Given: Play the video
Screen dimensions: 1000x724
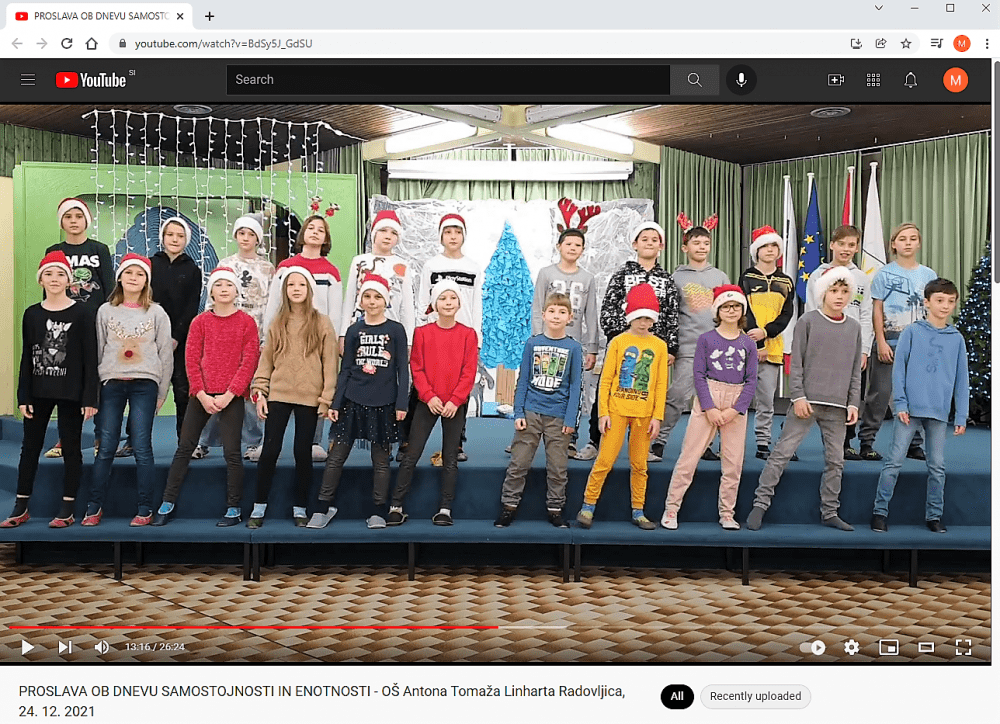Looking at the screenshot, I should [27, 647].
